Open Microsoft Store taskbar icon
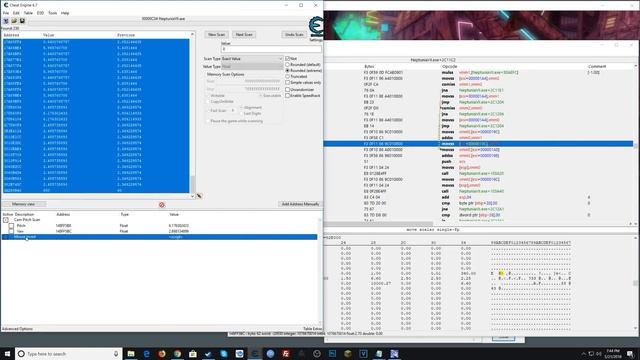The height and width of the screenshot is (360, 640). point(193,353)
